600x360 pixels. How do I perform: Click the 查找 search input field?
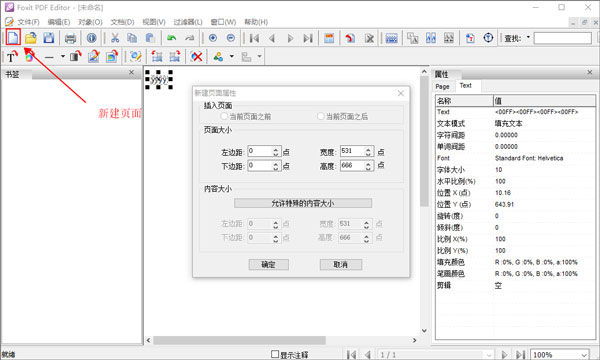tap(562, 38)
